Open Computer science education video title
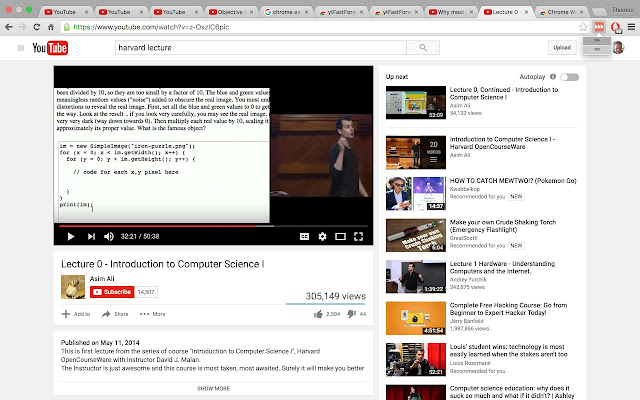640x400 pixels. pyautogui.click(x=512, y=392)
